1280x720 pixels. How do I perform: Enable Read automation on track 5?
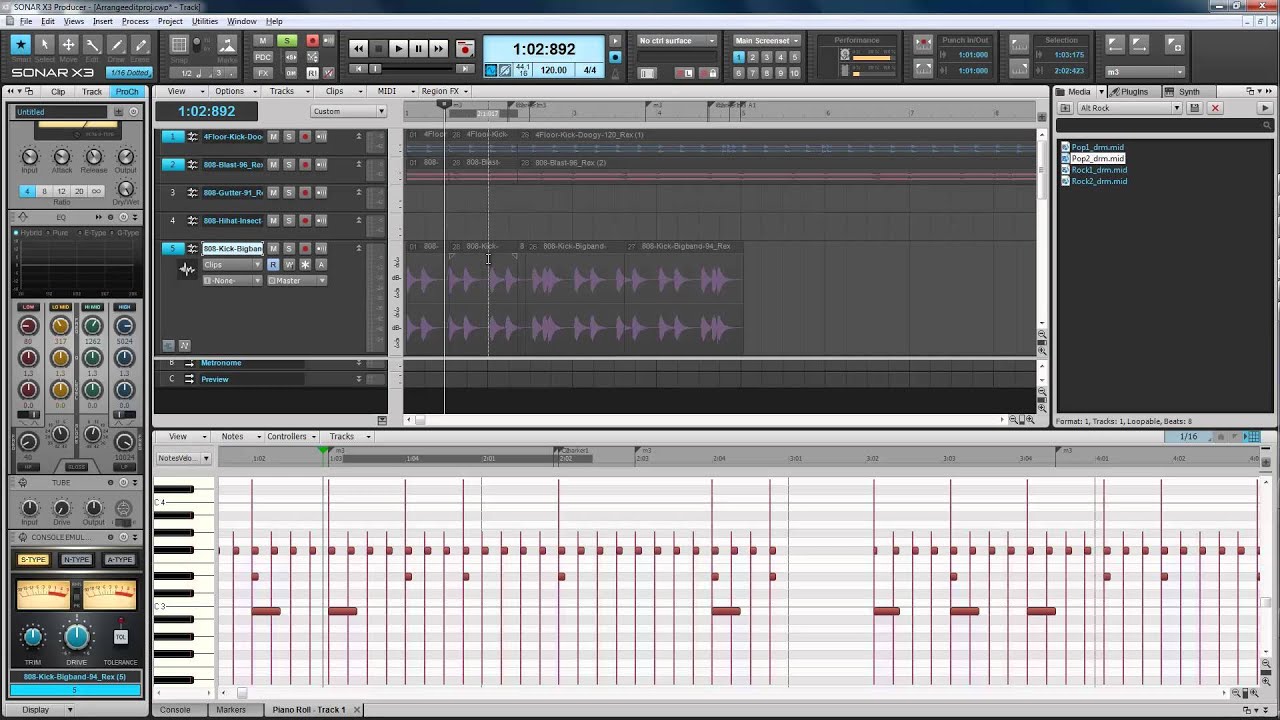[273, 265]
